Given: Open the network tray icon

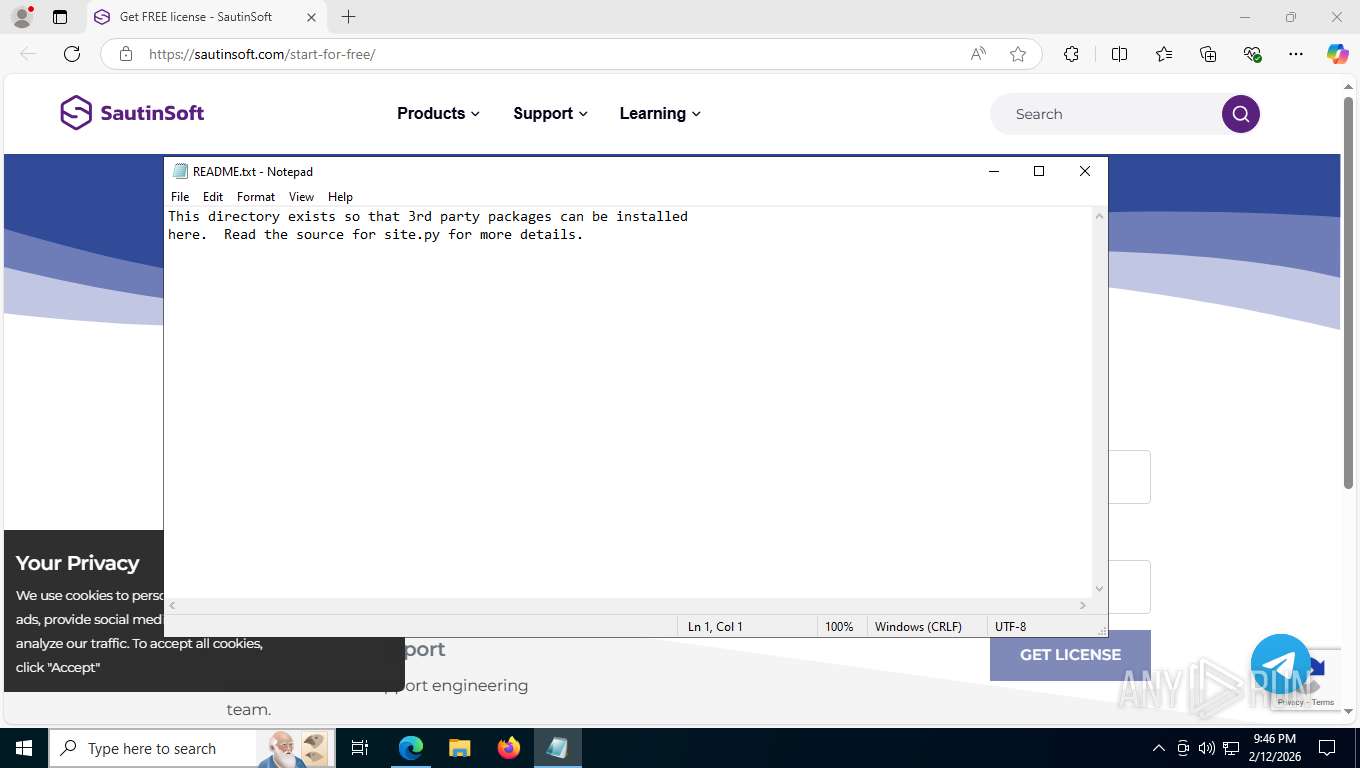Looking at the screenshot, I should click(x=1231, y=748).
